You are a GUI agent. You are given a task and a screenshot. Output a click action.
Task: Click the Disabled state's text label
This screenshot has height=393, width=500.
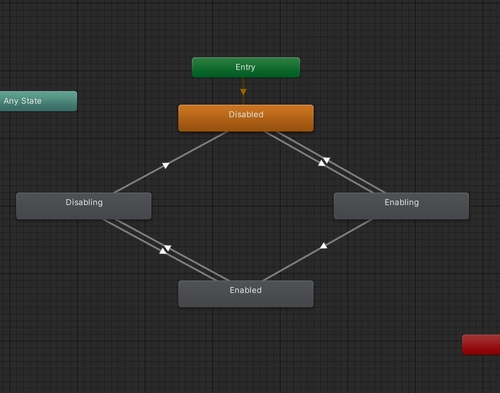point(246,114)
